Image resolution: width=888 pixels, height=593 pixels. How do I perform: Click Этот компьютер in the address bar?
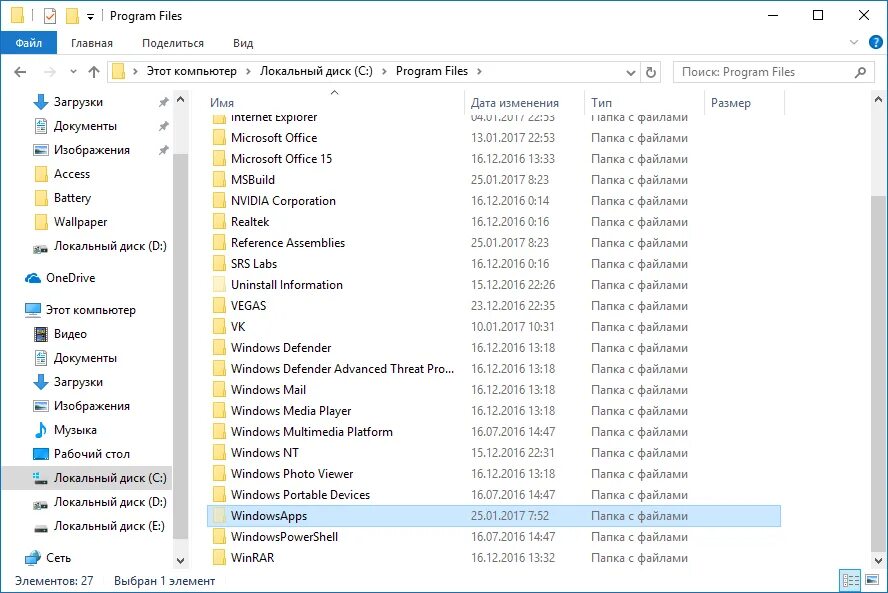(191, 71)
